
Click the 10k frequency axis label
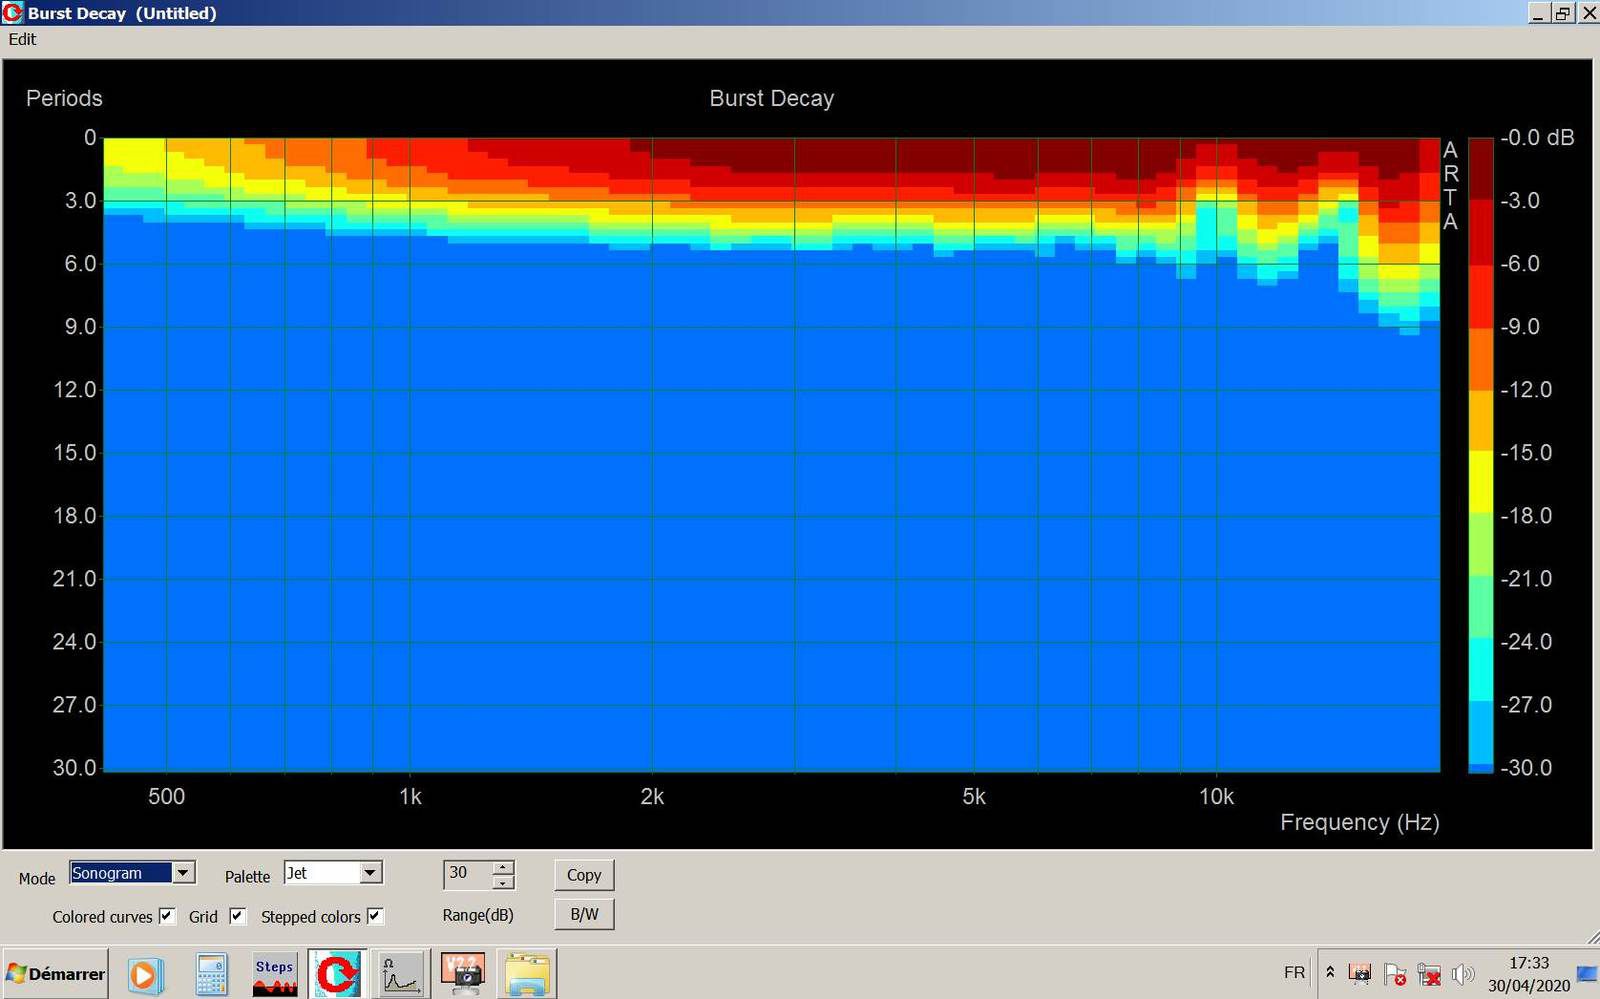coord(1216,797)
